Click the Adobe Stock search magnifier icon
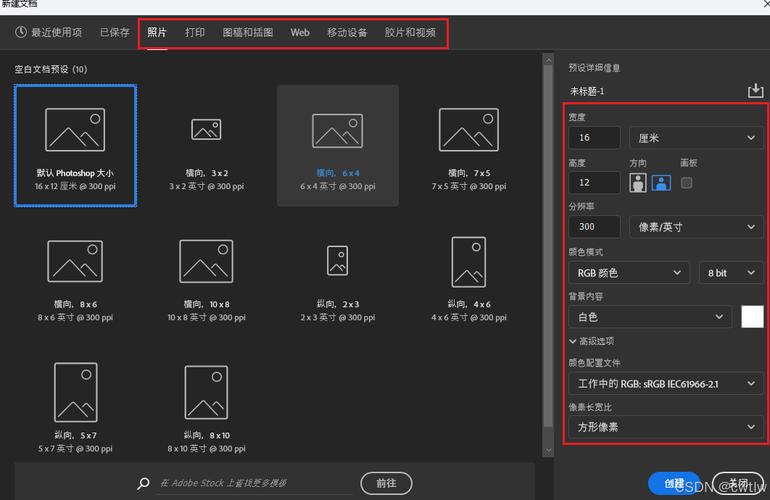 [143, 483]
